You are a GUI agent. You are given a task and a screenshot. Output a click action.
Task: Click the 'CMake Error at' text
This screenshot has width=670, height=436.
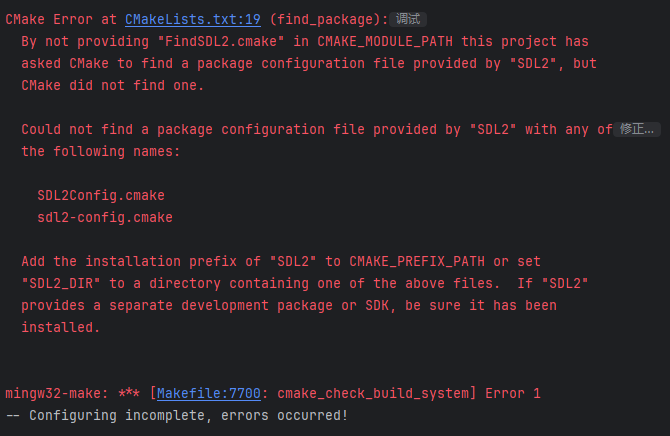tap(61, 19)
